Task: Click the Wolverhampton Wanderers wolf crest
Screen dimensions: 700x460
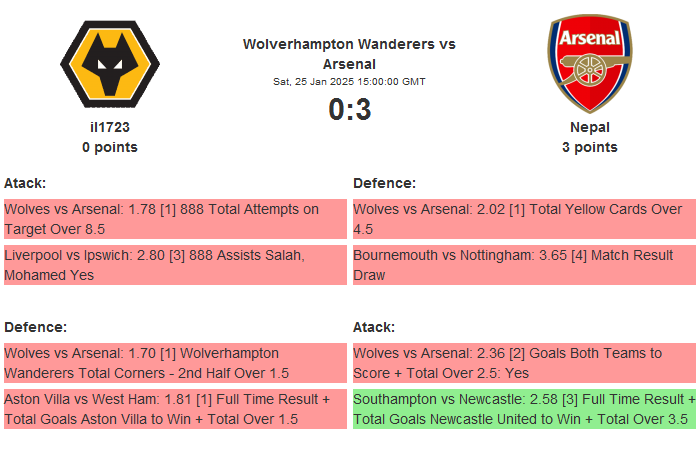Action: pyautogui.click(x=110, y=64)
